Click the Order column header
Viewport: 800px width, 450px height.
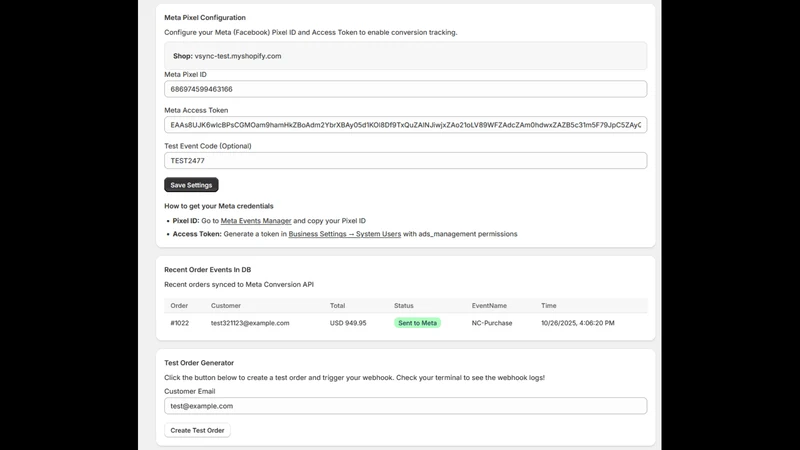(x=179, y=306)
